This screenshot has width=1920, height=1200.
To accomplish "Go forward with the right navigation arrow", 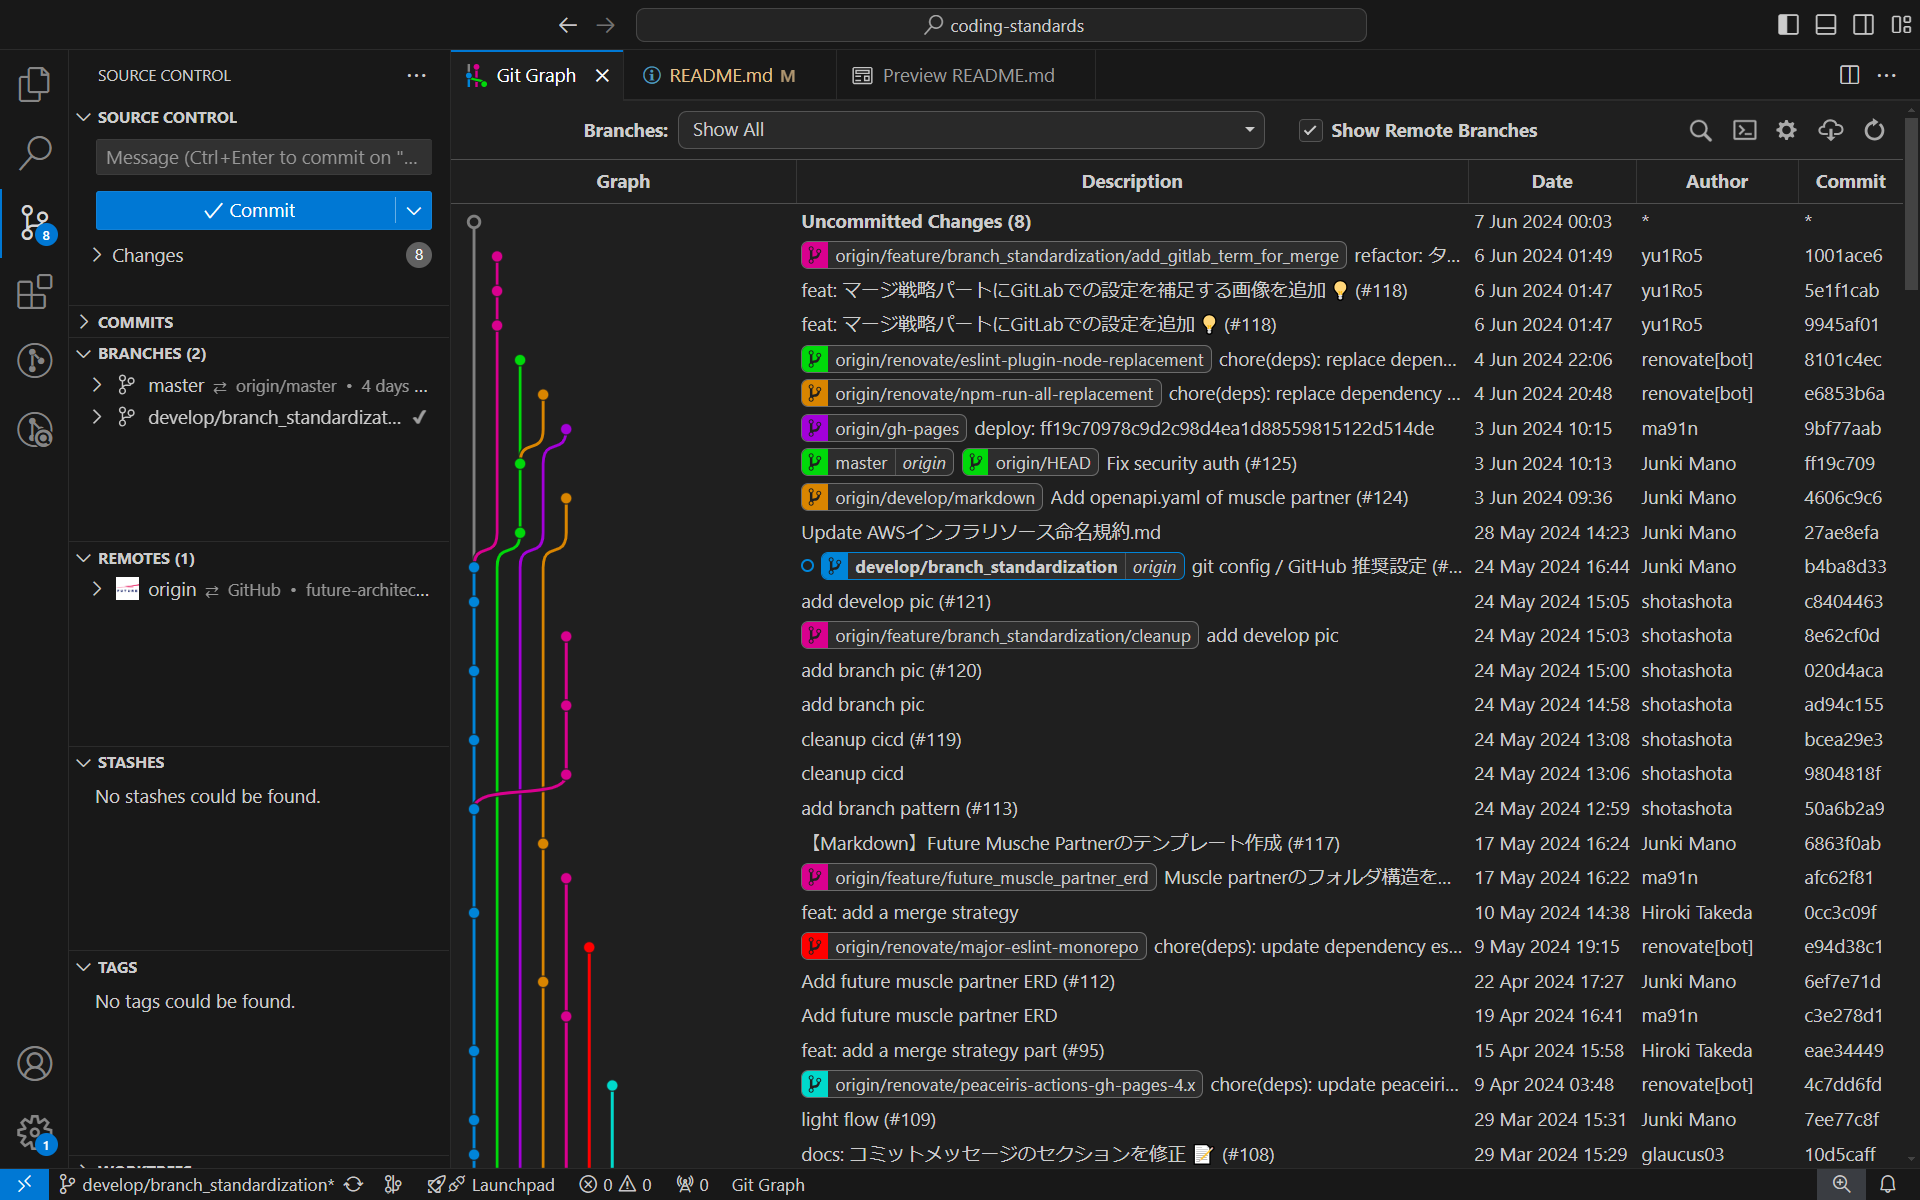I will [x=605, y=25].
